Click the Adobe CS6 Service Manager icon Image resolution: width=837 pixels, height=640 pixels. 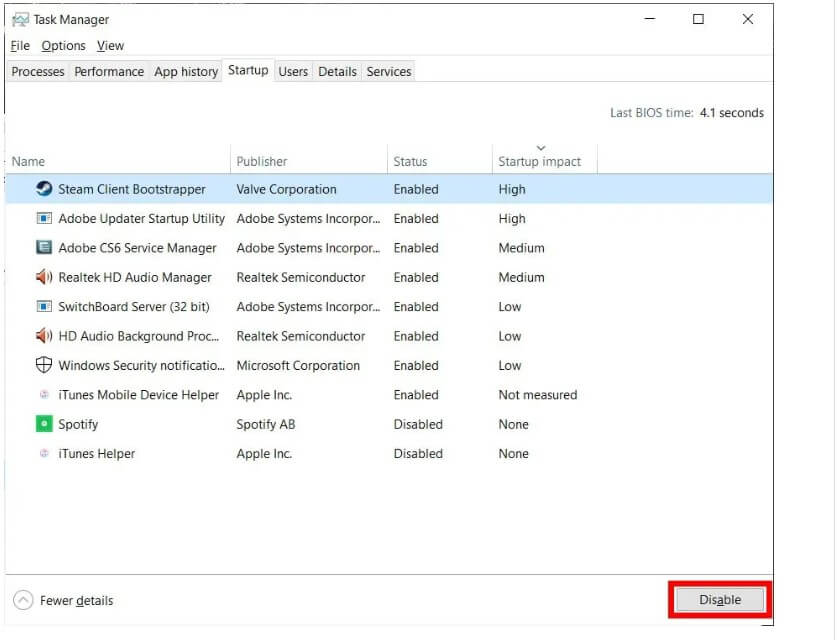click(44, 248)
